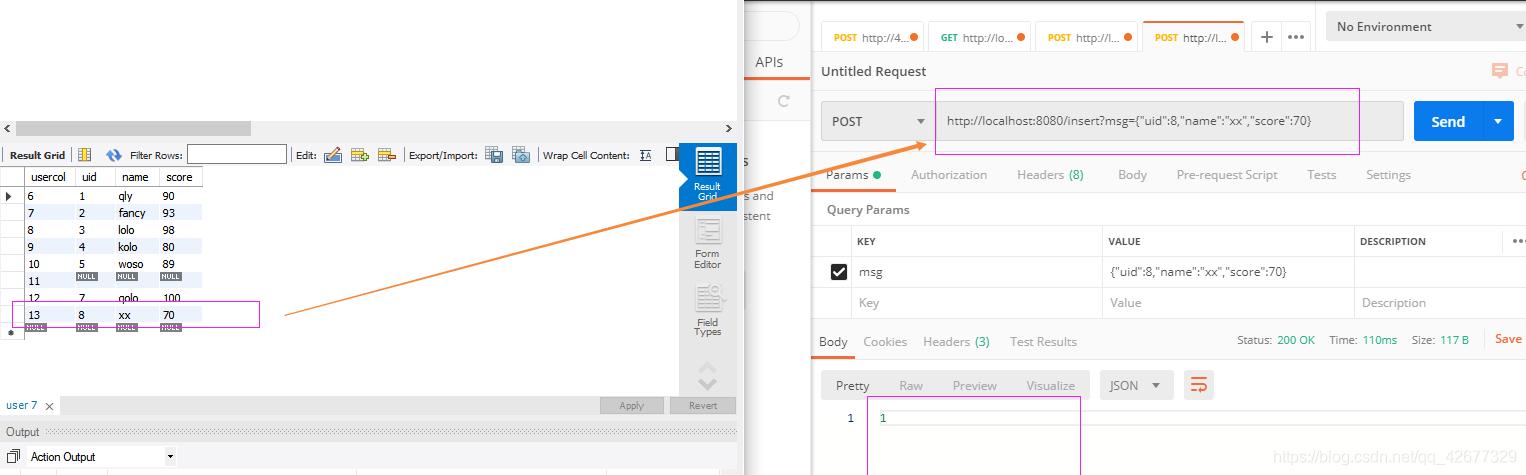Select the active fourth POST request tab

pyautogui.click(x=1196, y=38)
